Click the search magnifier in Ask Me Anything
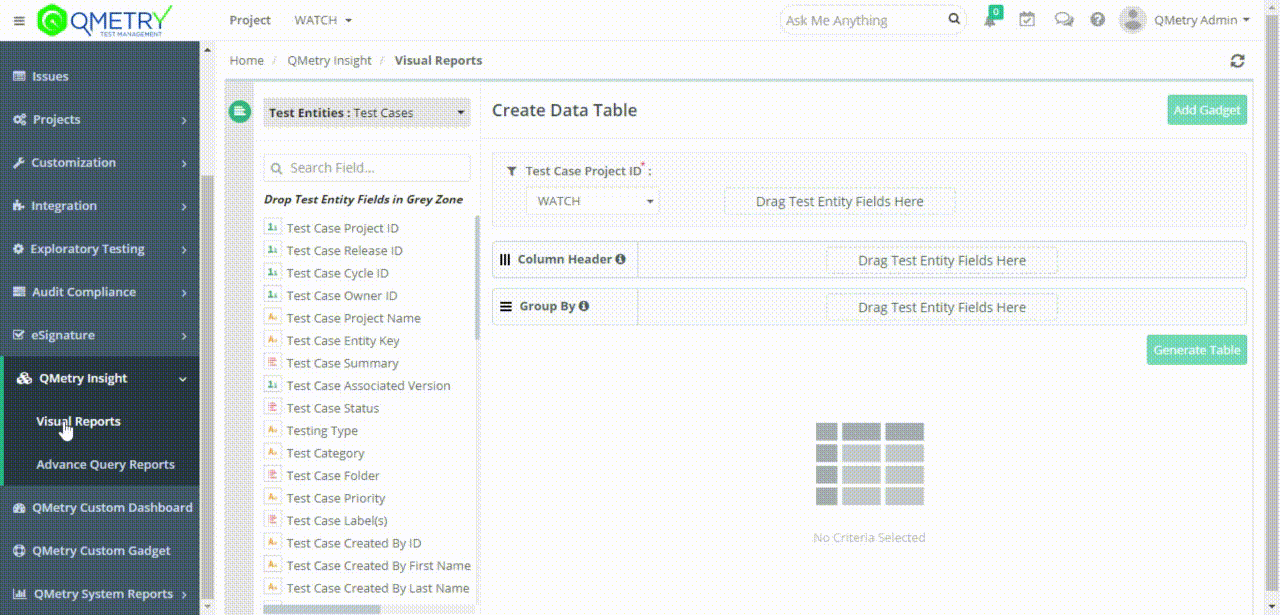Screen dimensions: 1280x615 tap(954, 19)
